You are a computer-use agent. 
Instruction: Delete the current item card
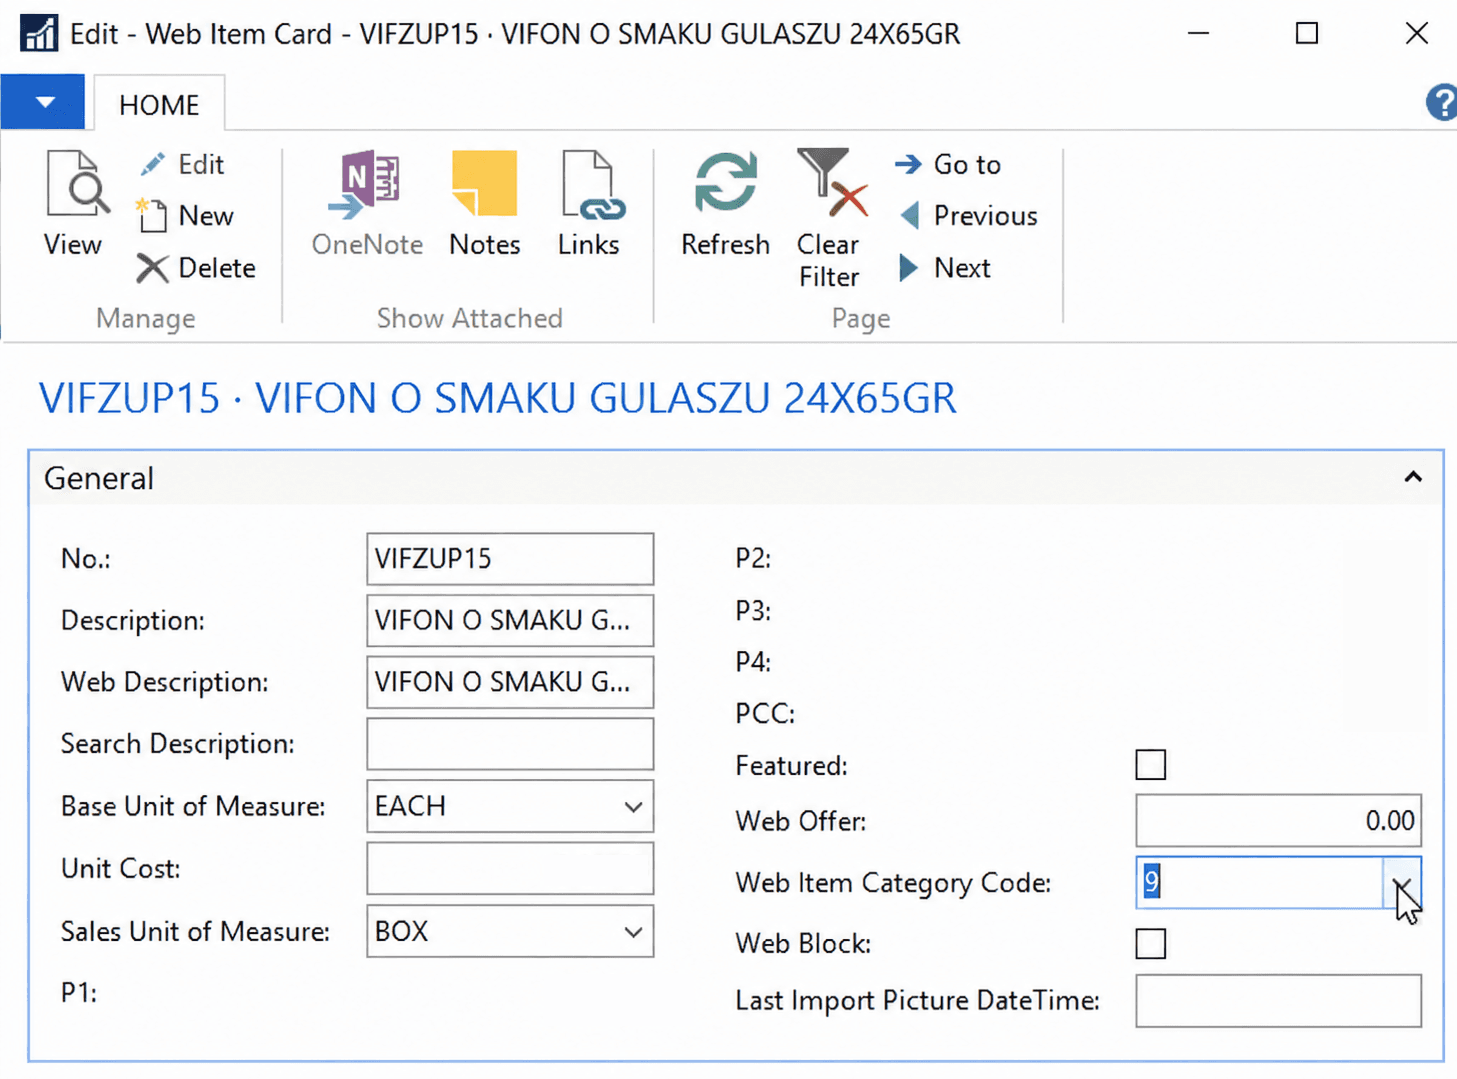[x=196, y=268]
